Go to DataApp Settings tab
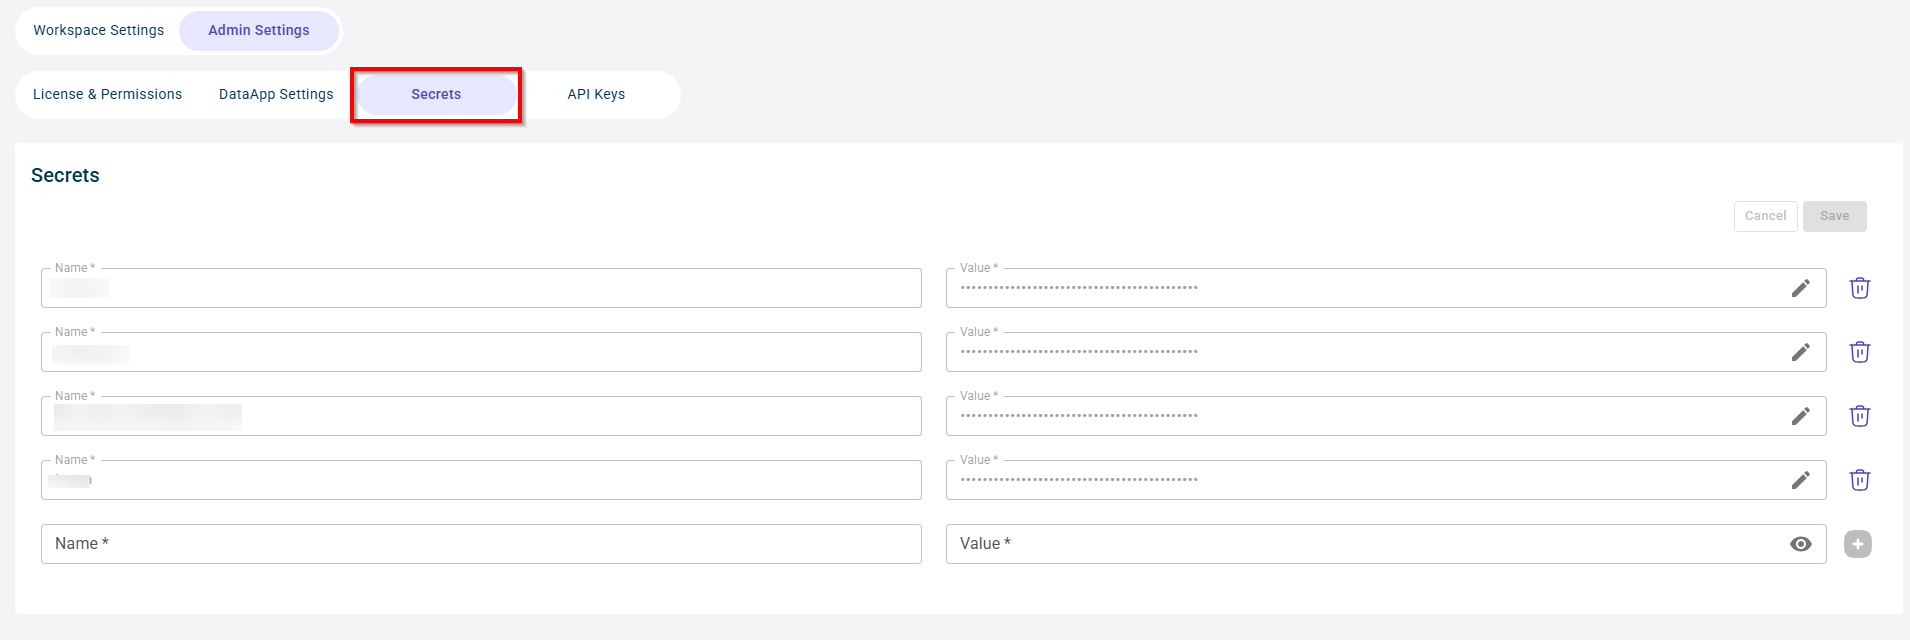 pyautogui.click(x=276, y=94)
